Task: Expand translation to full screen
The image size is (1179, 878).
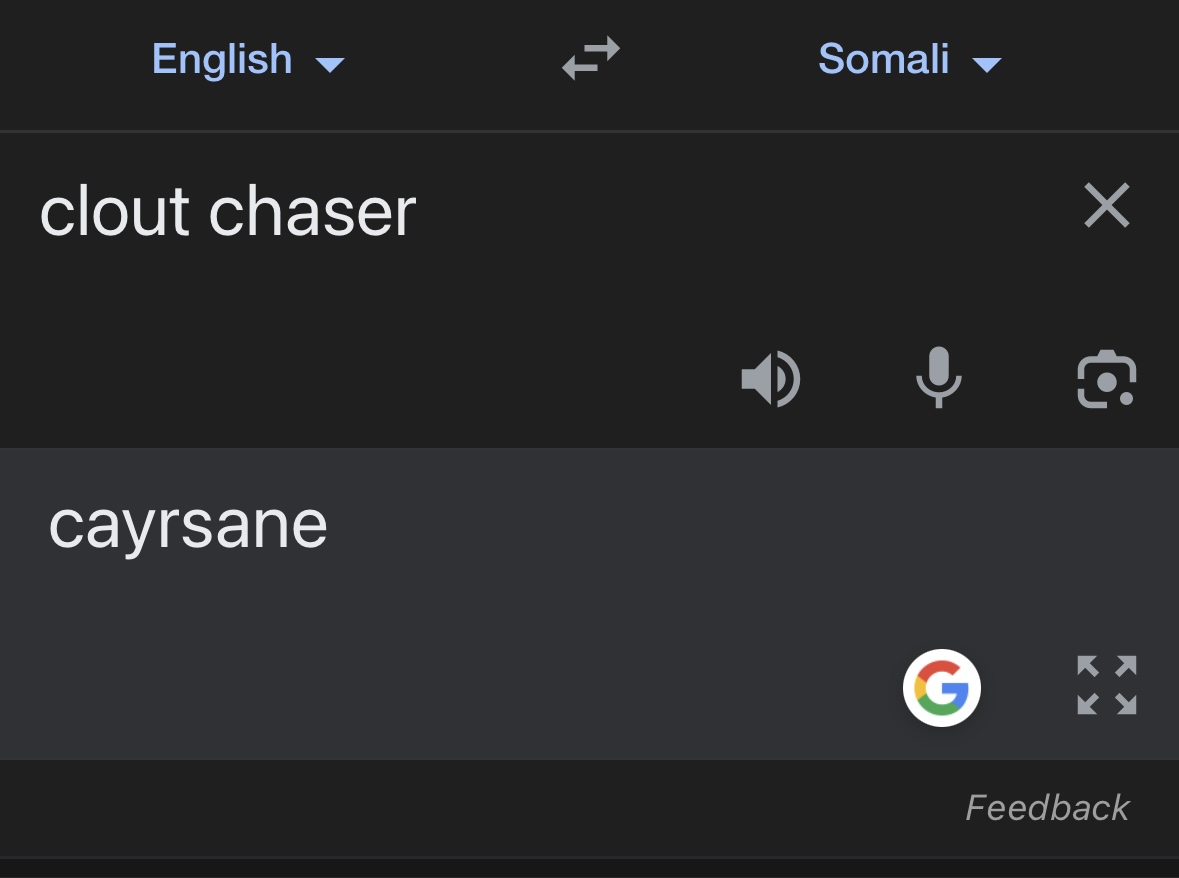Action: click(1106, 685)
